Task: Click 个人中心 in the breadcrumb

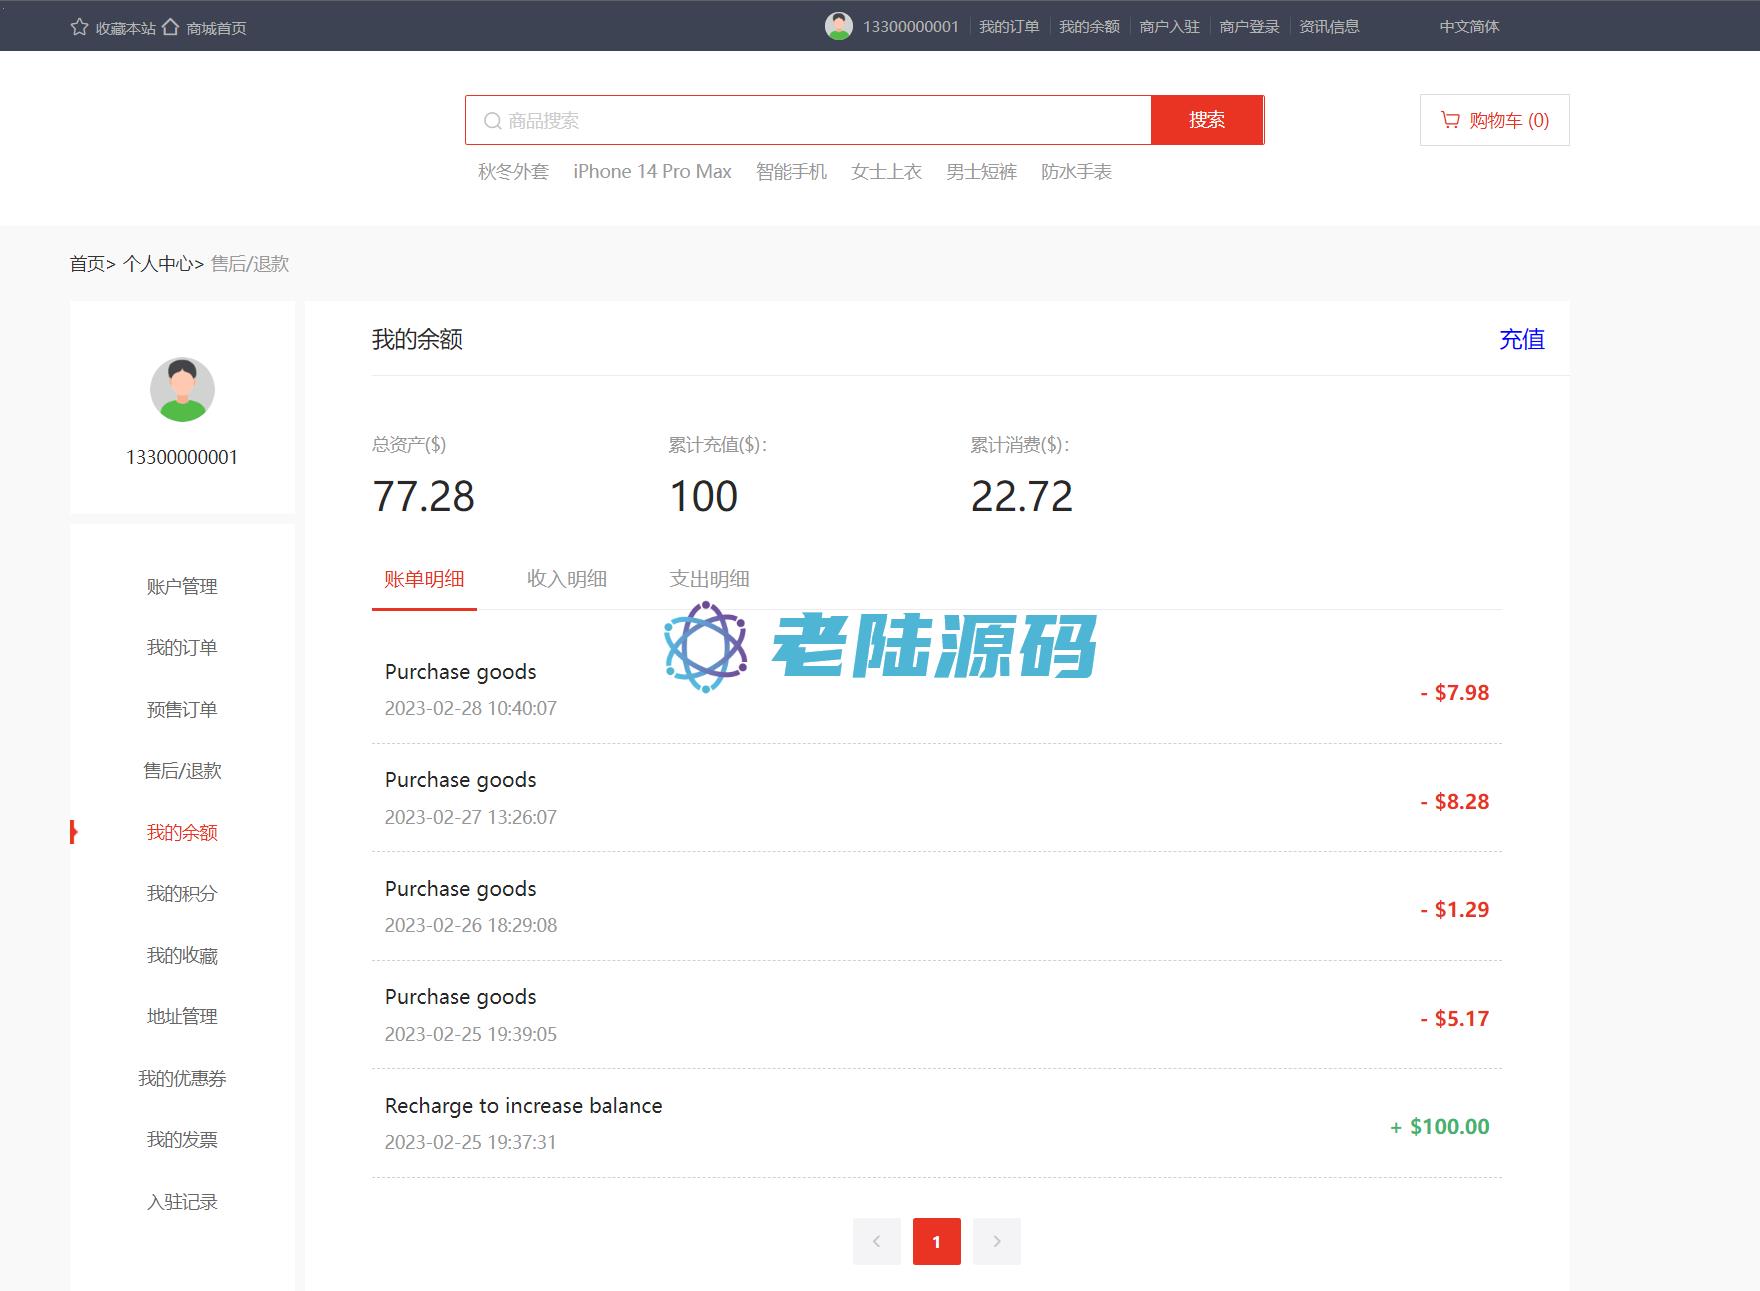Action: pyautogui.click(x=158, y=264)
